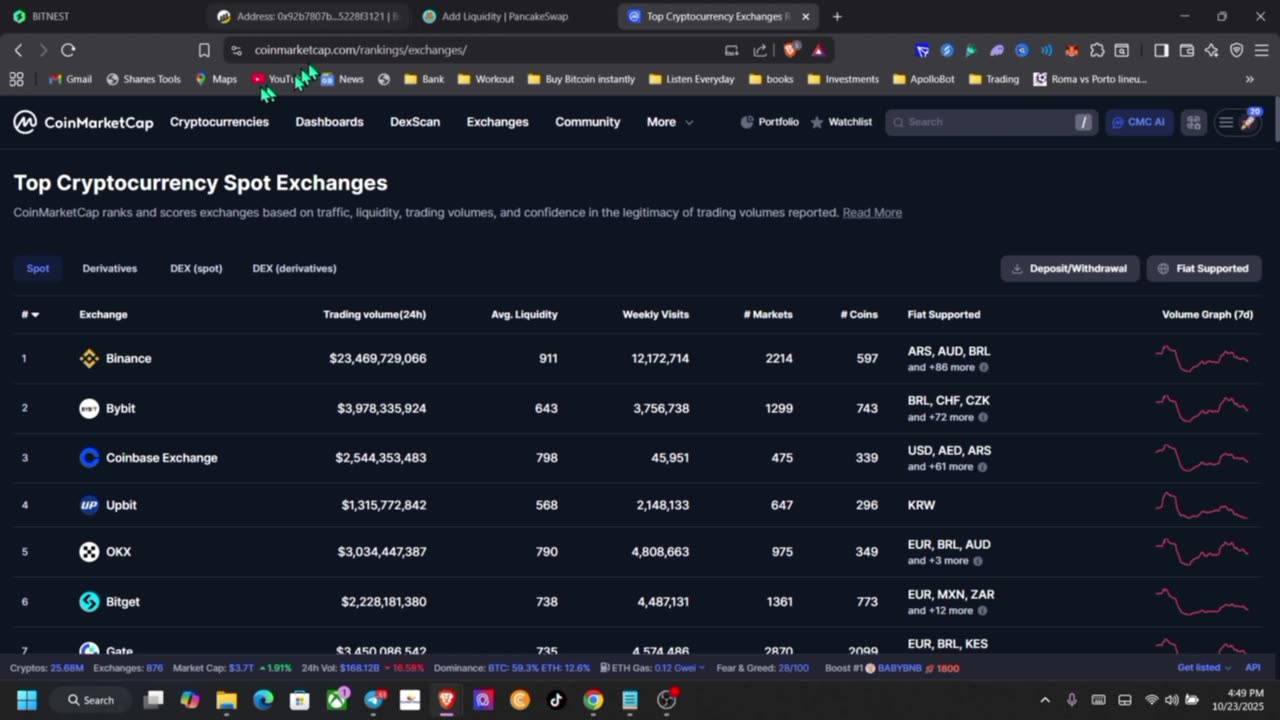
Task: Bookmark this page via the address bar bookmark icon
Action: tap(204, 50)
